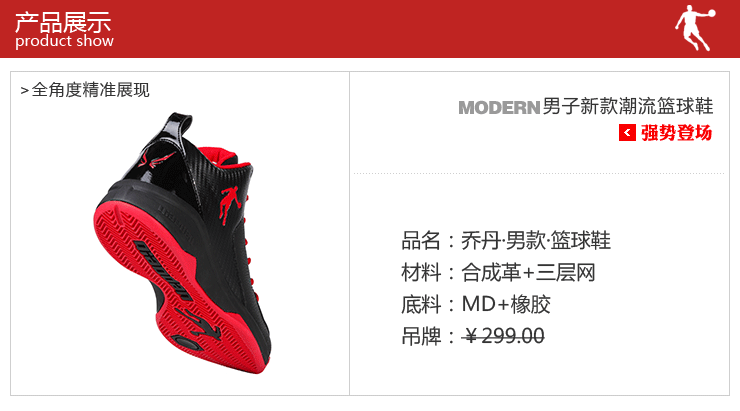Select the 品名 乔丹·男款·篮球鞋 line
Screen dimensions: 740x411
coord(506,241)
